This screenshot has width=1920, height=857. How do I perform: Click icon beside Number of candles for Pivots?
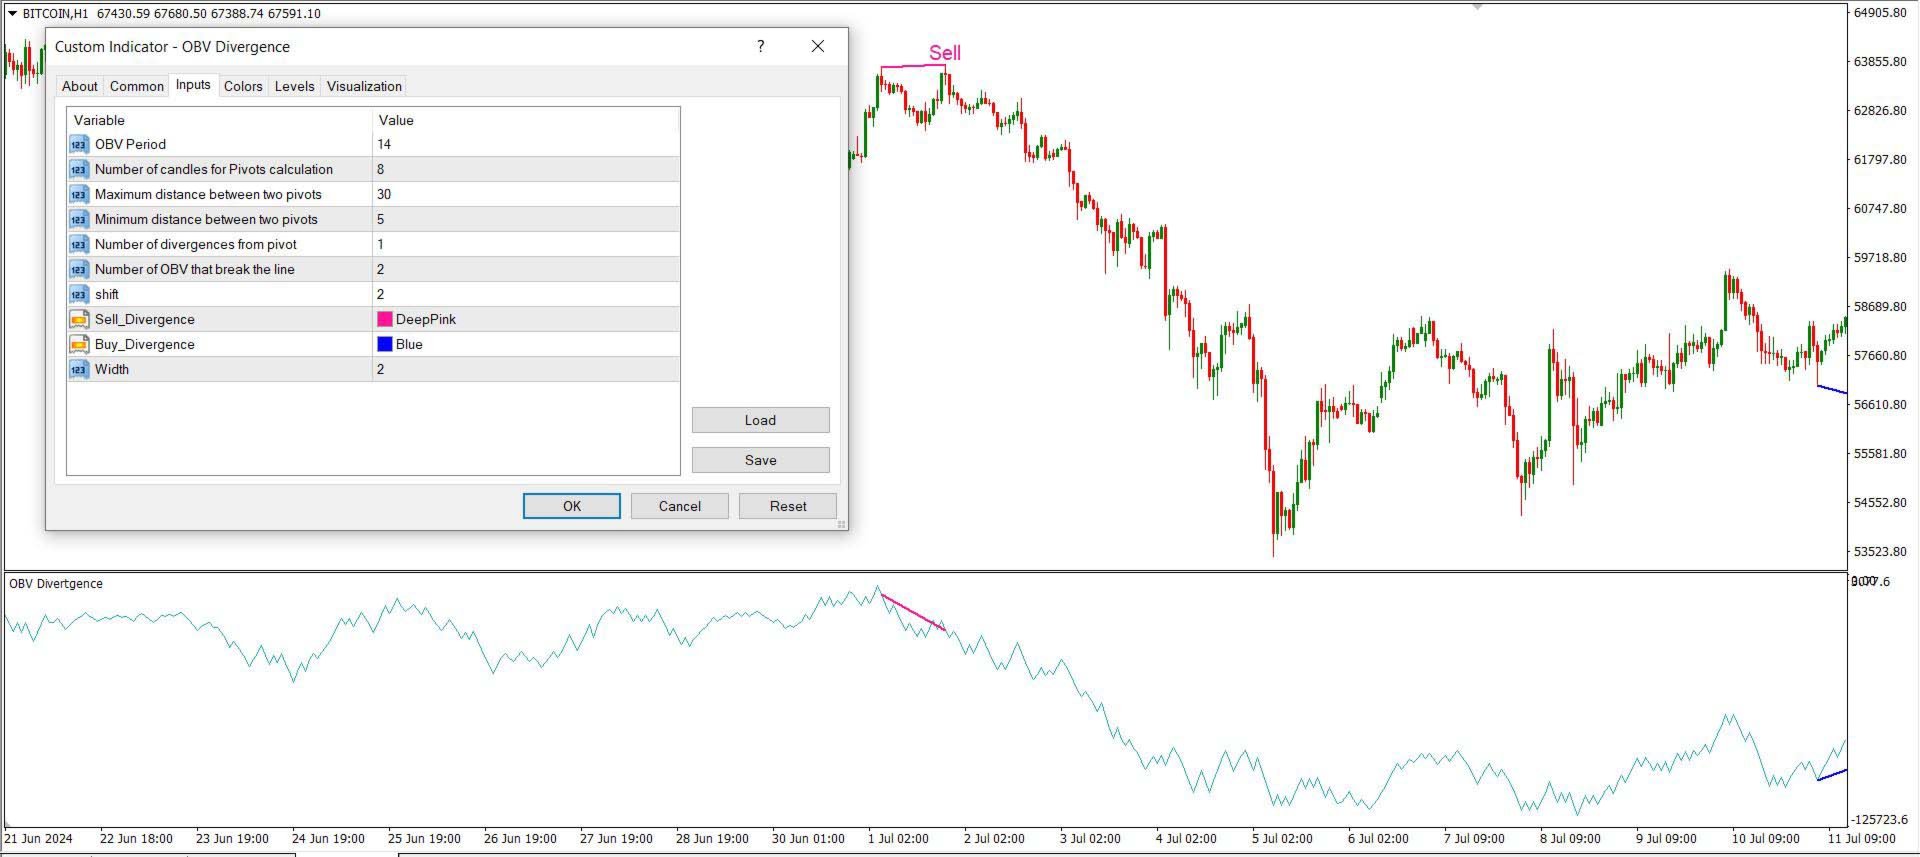point(79,169)
